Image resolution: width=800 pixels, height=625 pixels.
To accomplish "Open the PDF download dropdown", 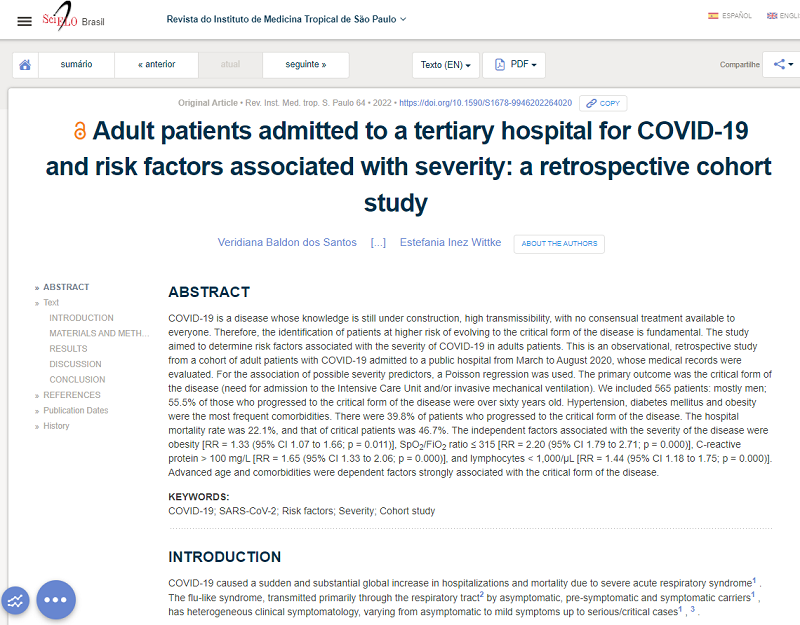I will pyautogui.click(x=514, y=65).
